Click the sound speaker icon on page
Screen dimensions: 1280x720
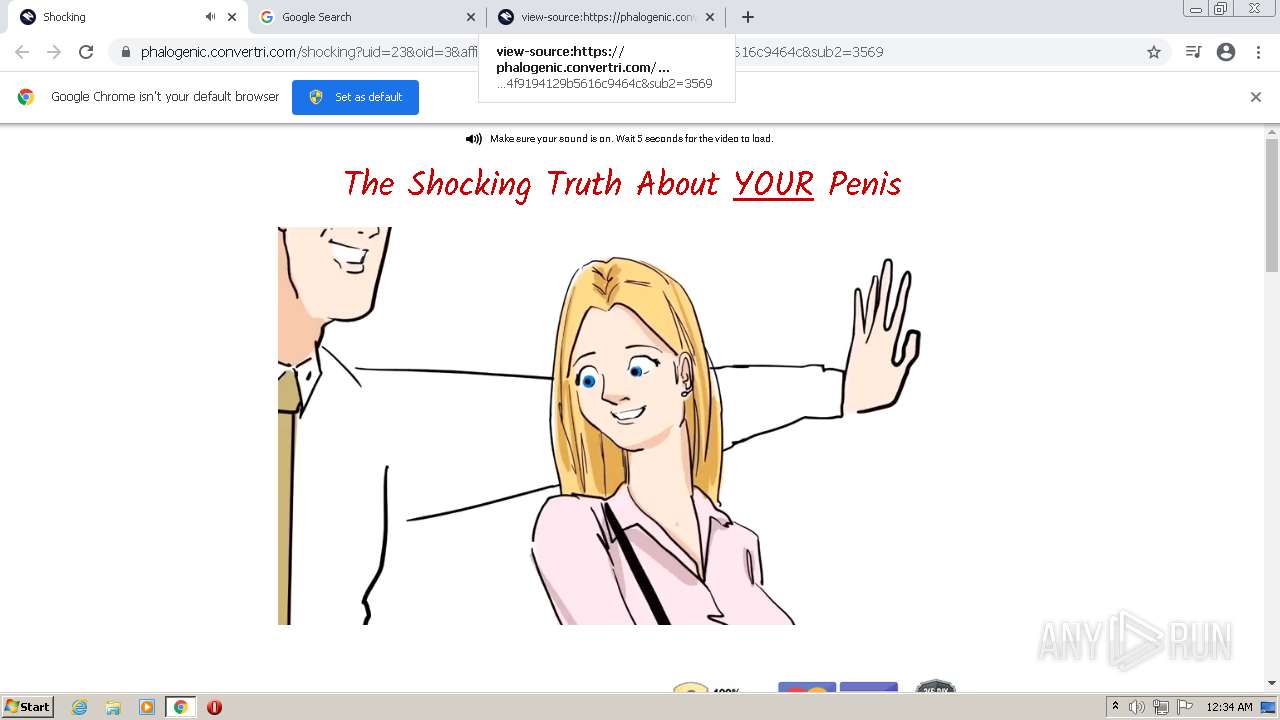tap(474, 139)
